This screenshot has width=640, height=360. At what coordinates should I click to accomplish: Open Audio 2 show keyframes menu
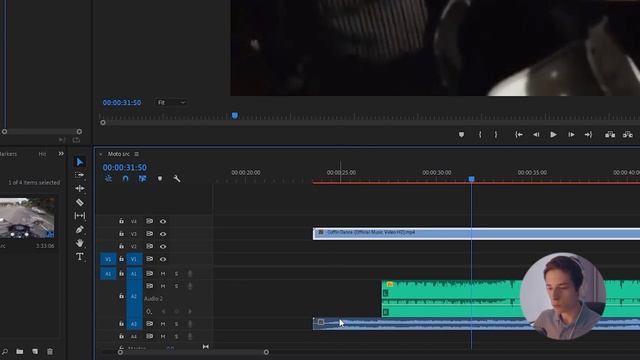[149, 311]
